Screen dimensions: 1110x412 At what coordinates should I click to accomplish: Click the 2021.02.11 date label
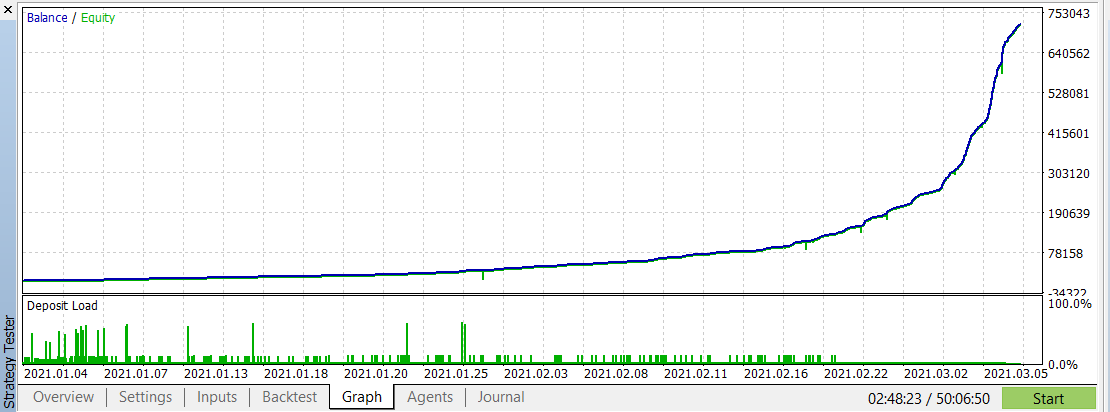[695, 374]
